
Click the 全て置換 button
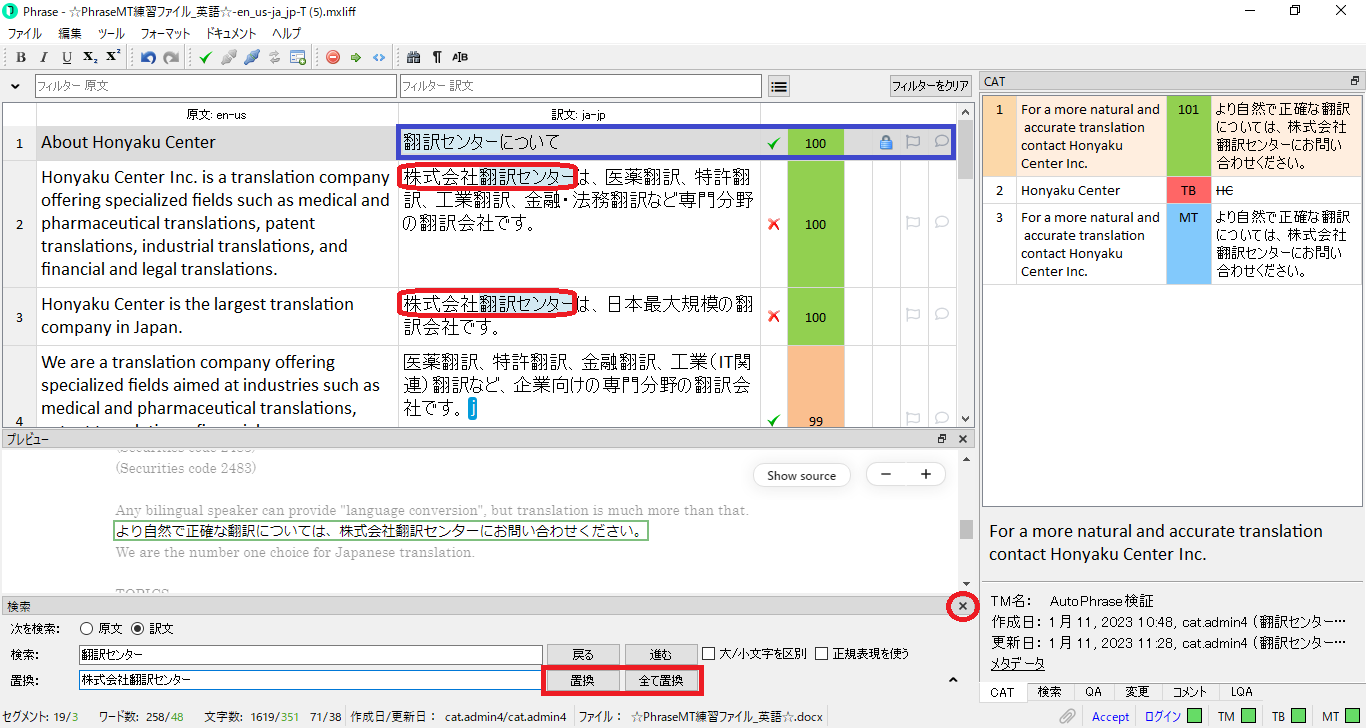click(660, 681)
